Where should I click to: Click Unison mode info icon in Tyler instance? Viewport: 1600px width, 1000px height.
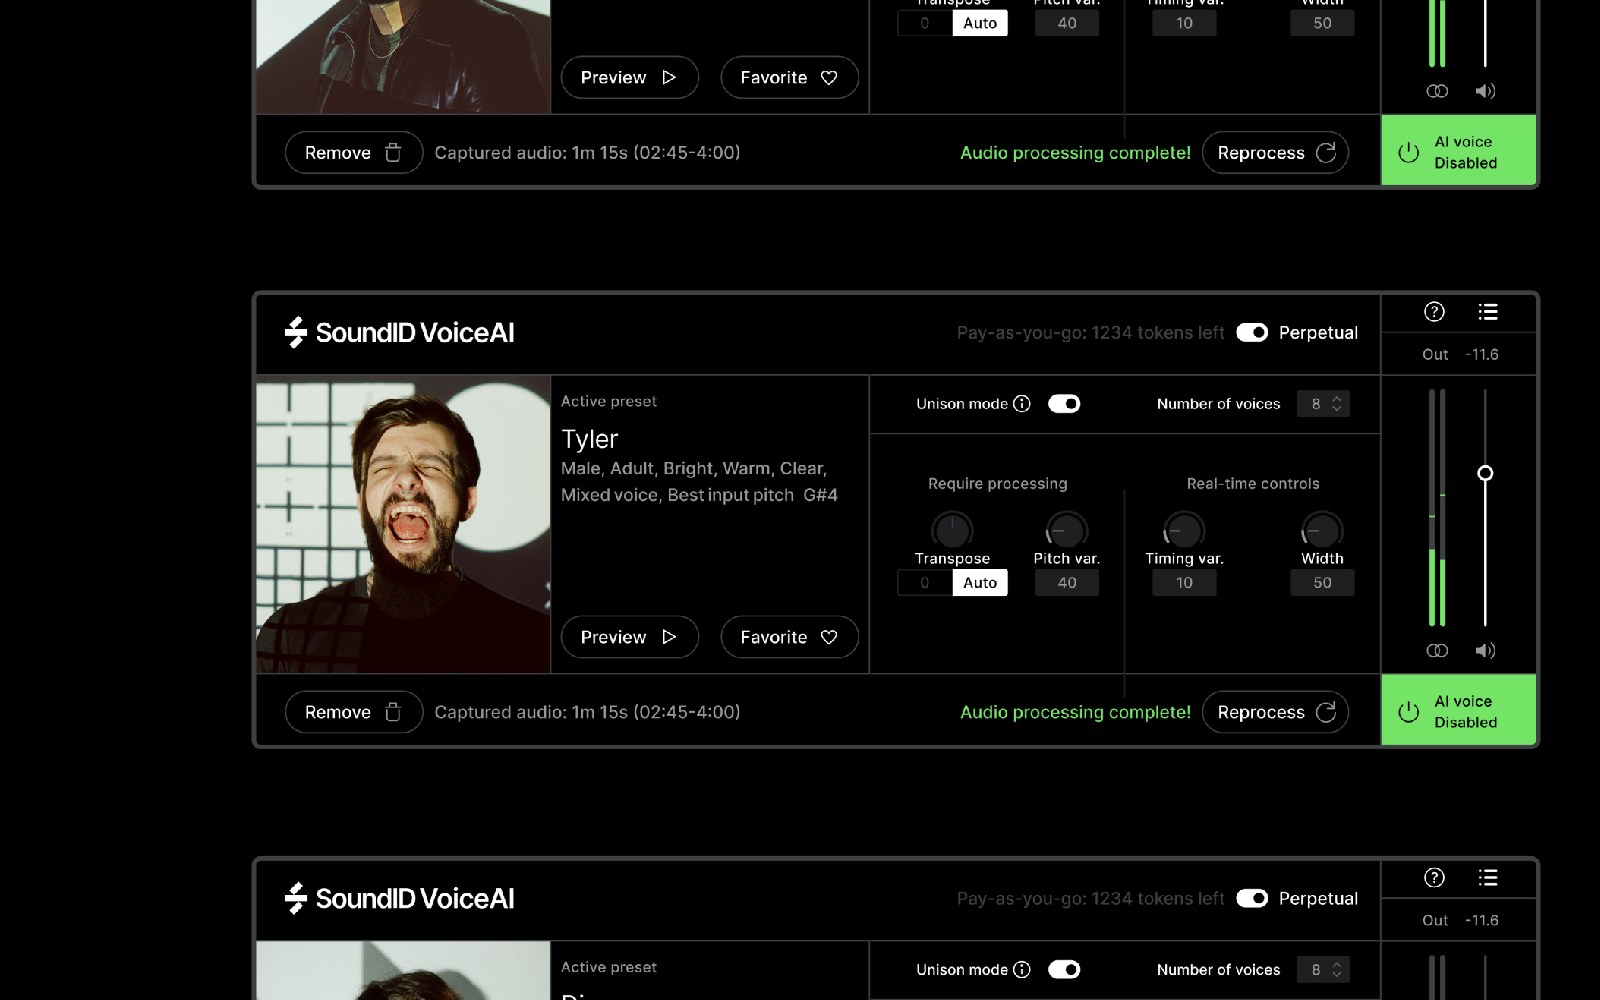[1022, 404]
